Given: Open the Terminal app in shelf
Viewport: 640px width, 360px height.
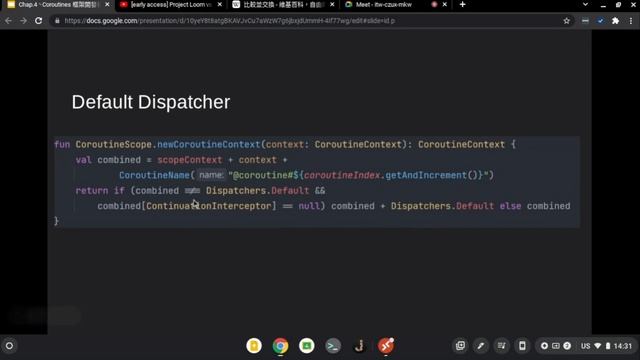Looking at the screenshot, I should [x=333, y=346].
